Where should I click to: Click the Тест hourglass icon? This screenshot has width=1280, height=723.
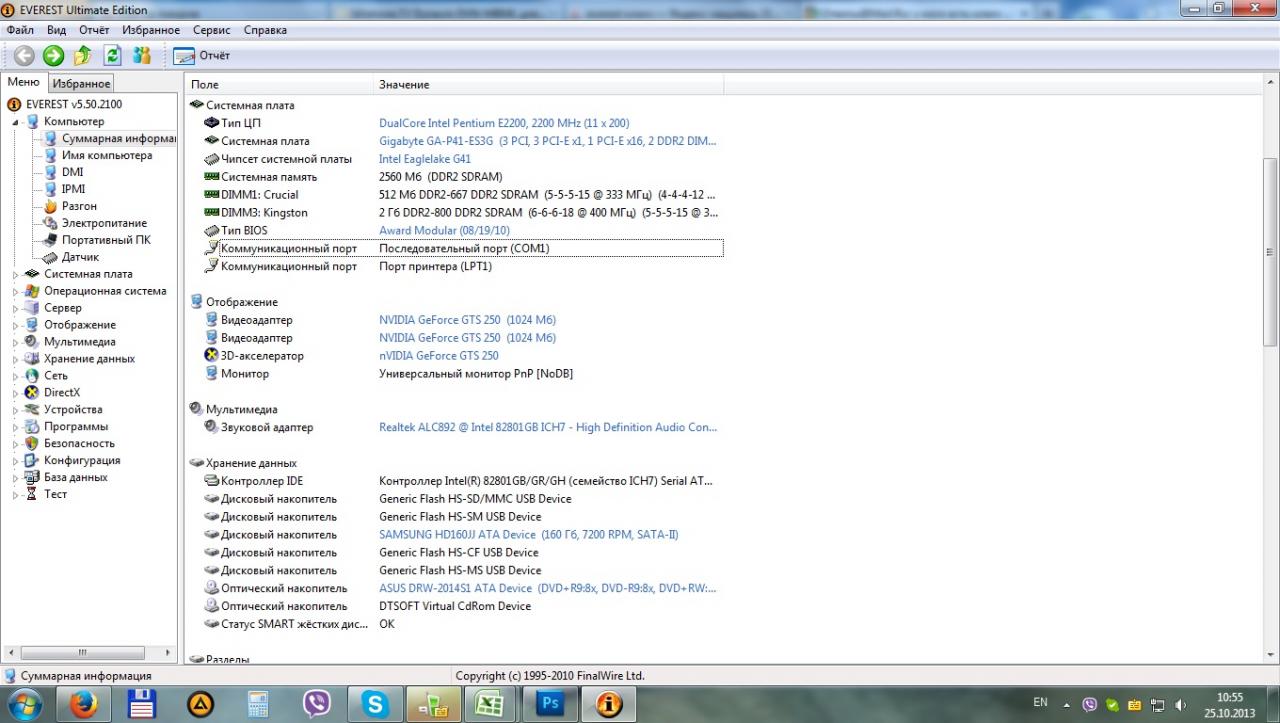tap(33, 495)
